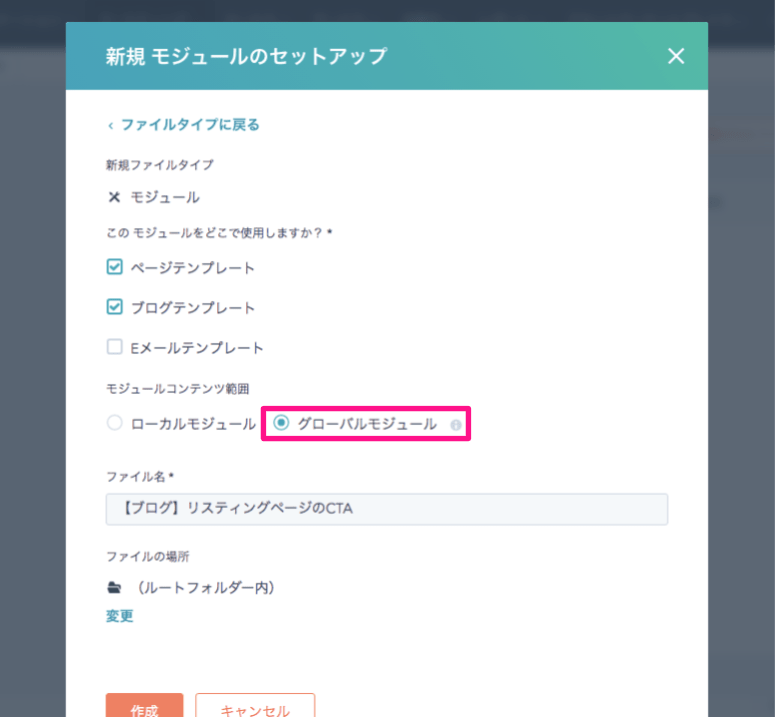Click the このモジュールをどこで使用しますか question label
The height and width of the screenshot is (717, 775).
pyautogui.click(x=218, y=232)
